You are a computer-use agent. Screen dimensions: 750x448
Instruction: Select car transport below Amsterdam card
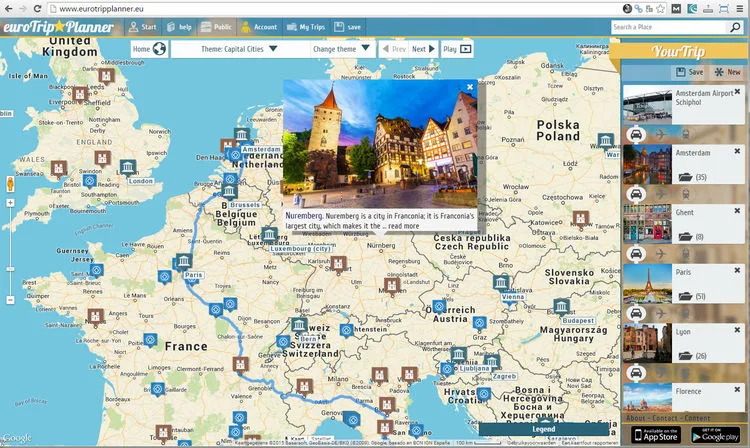636,194
